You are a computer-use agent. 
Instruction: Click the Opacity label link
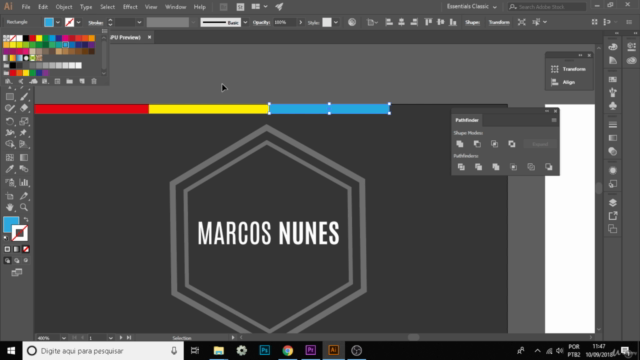click(x=261, y=22)
